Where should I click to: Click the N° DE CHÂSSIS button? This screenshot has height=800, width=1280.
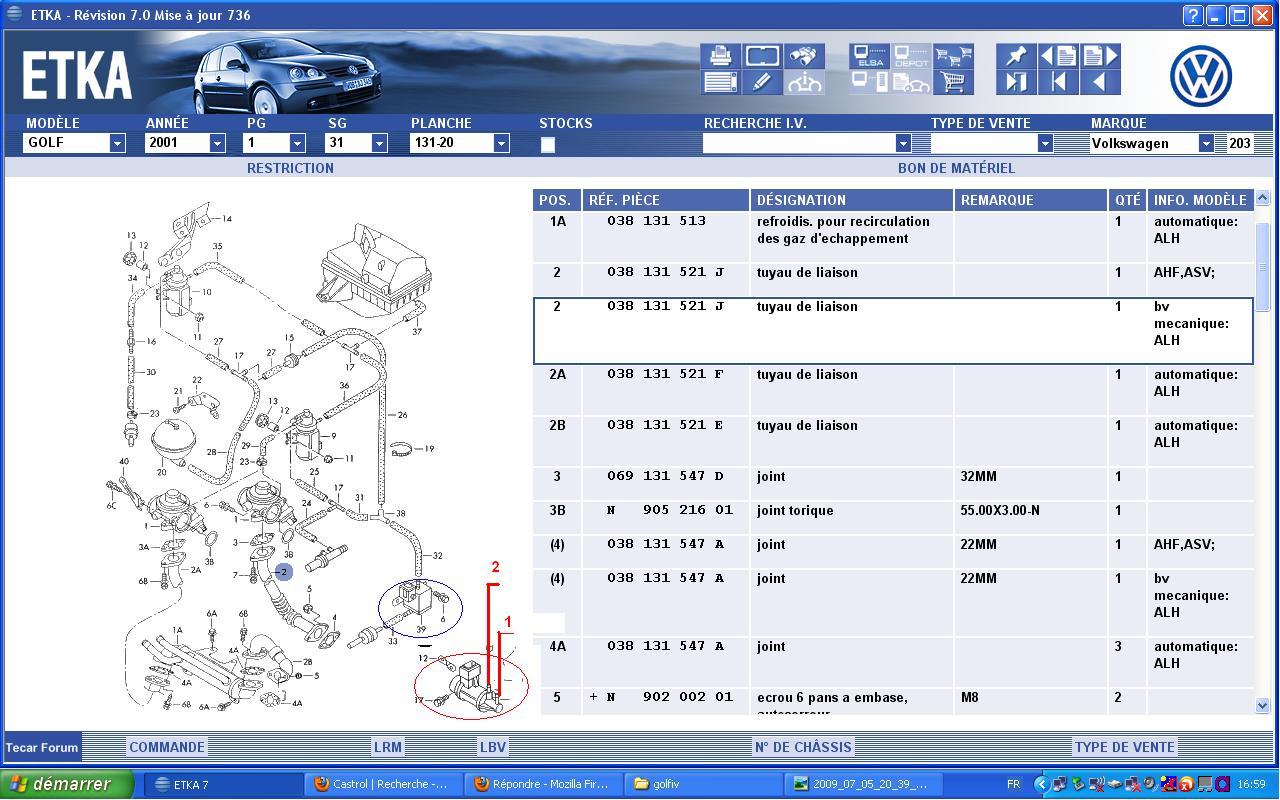[803, 747]
